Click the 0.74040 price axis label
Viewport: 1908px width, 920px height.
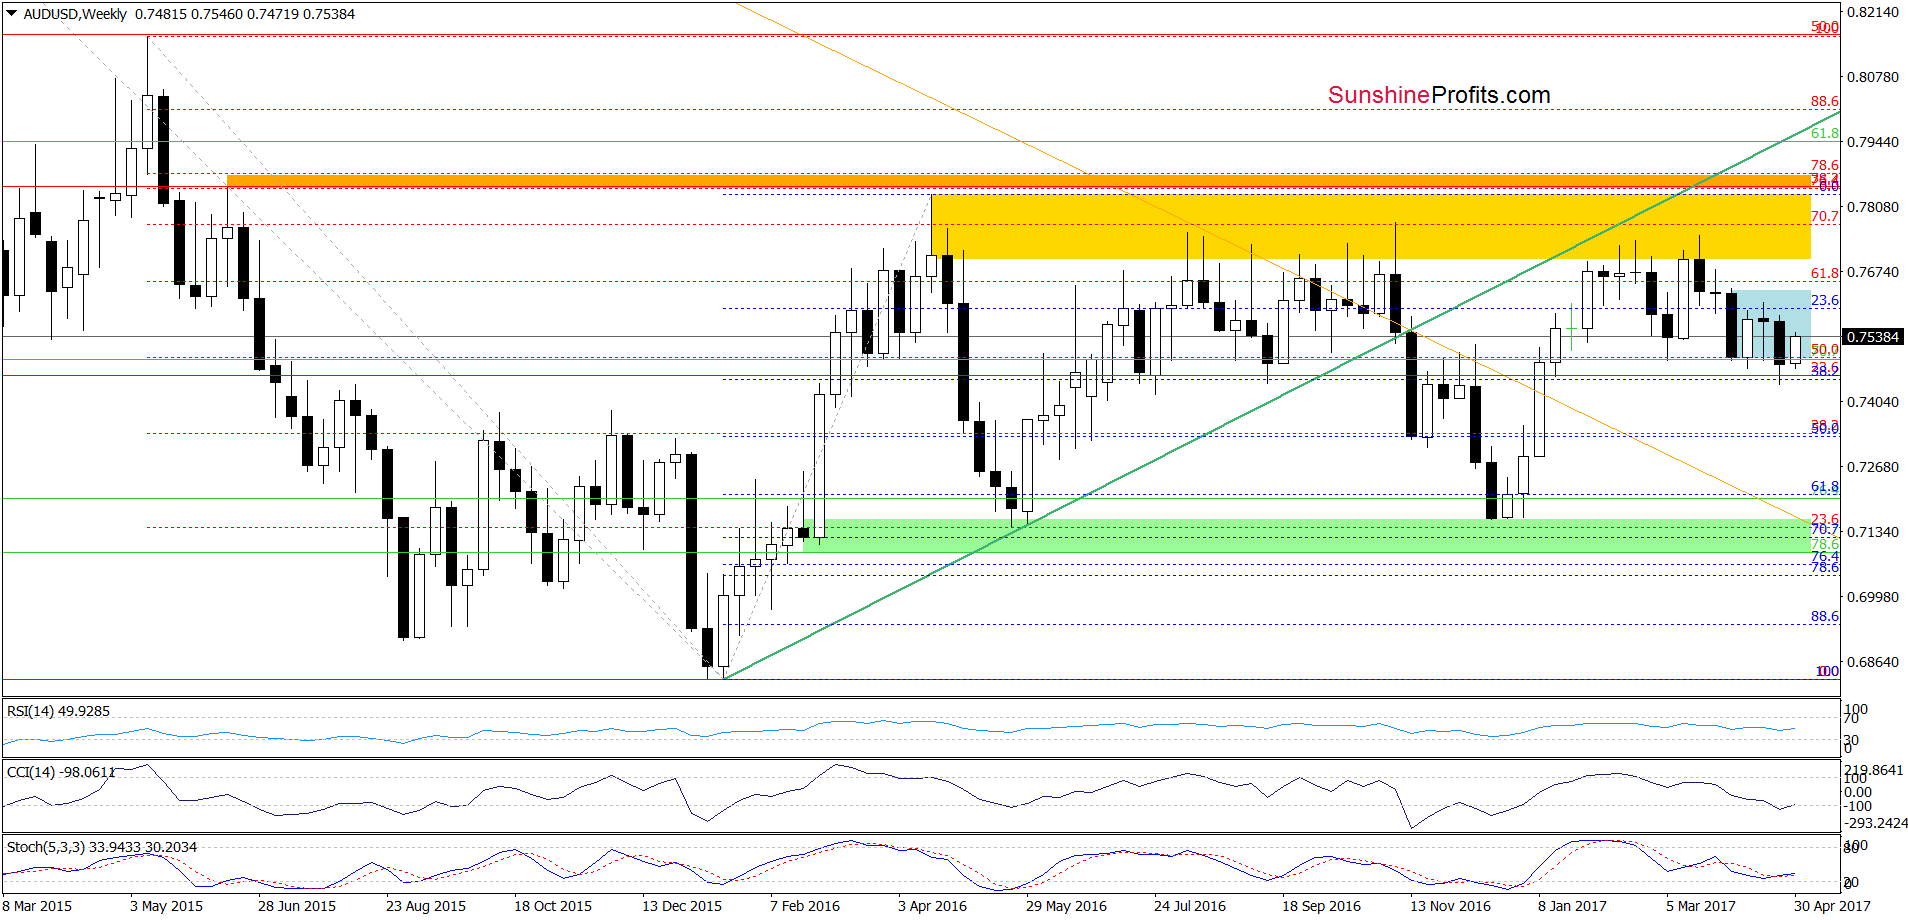point(1872,402)
